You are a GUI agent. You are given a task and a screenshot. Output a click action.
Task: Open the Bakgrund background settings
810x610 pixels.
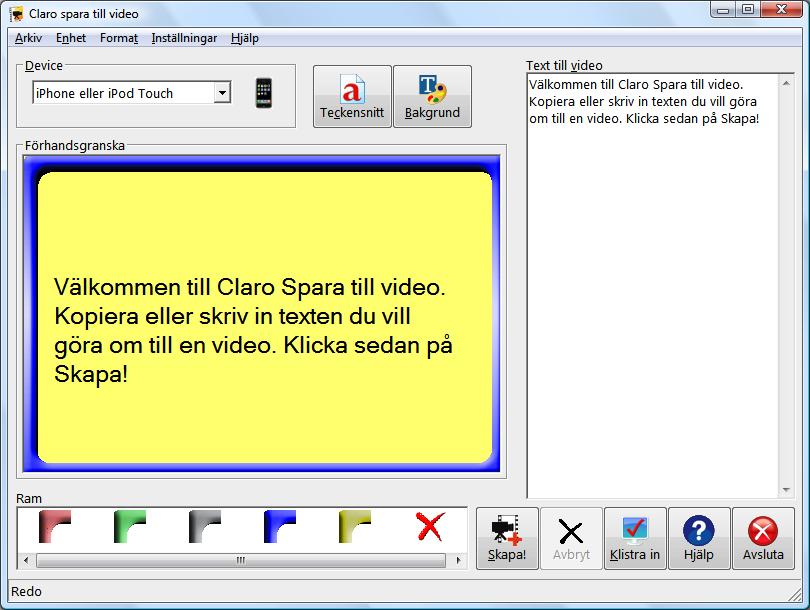click(432, 96)
